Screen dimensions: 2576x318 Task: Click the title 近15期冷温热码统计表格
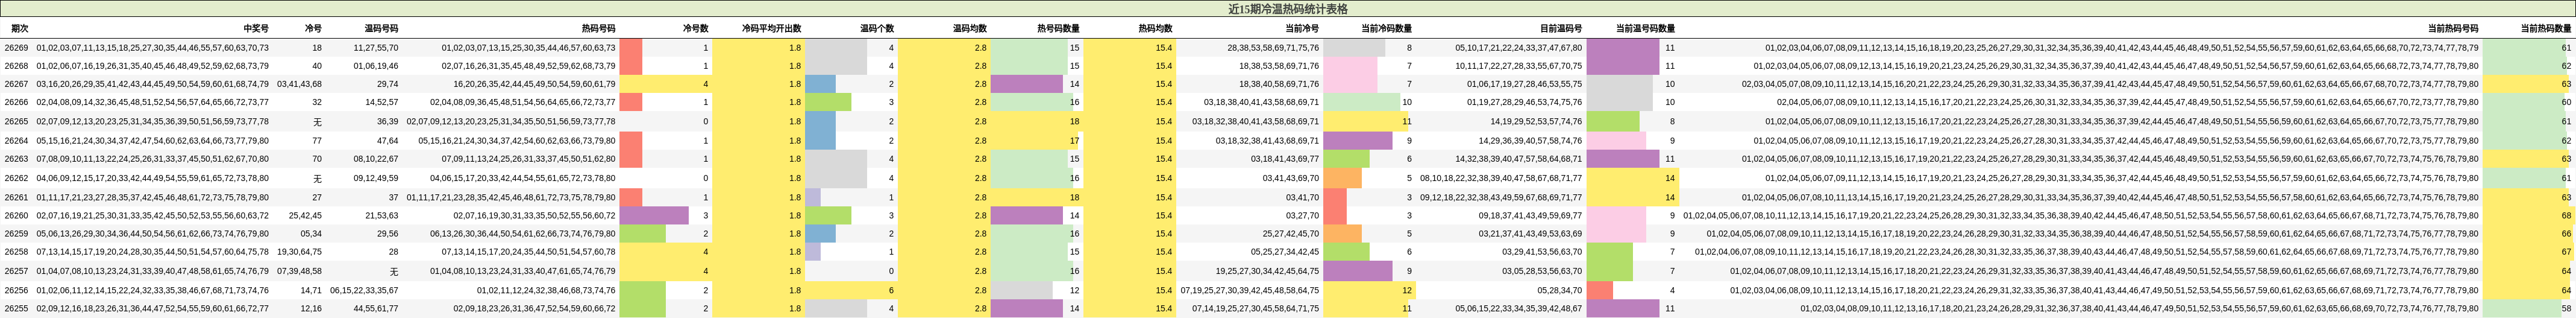coord(1288,9)
